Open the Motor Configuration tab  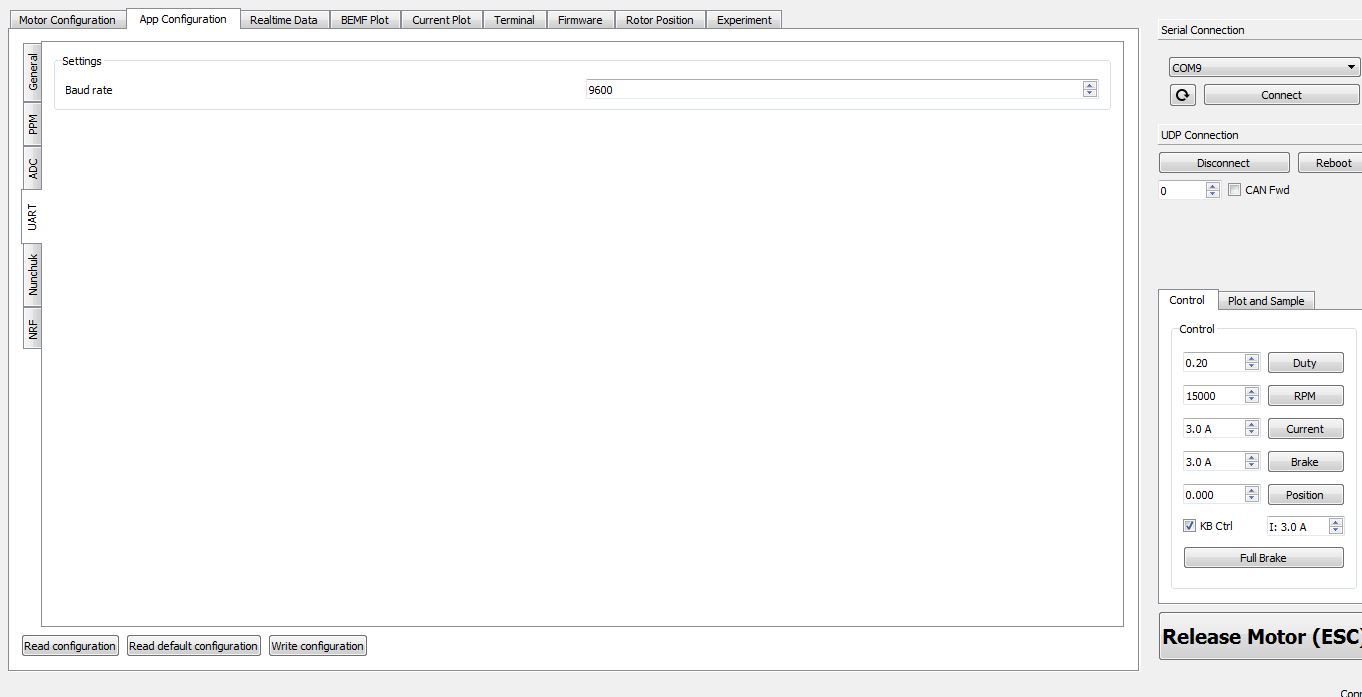coord(67,20)
